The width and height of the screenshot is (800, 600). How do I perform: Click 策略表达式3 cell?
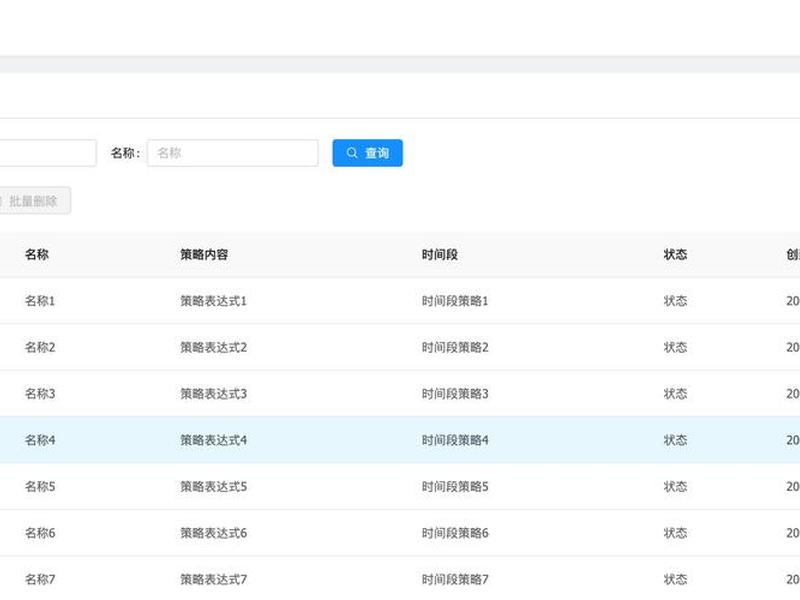[x=213, y=393]
